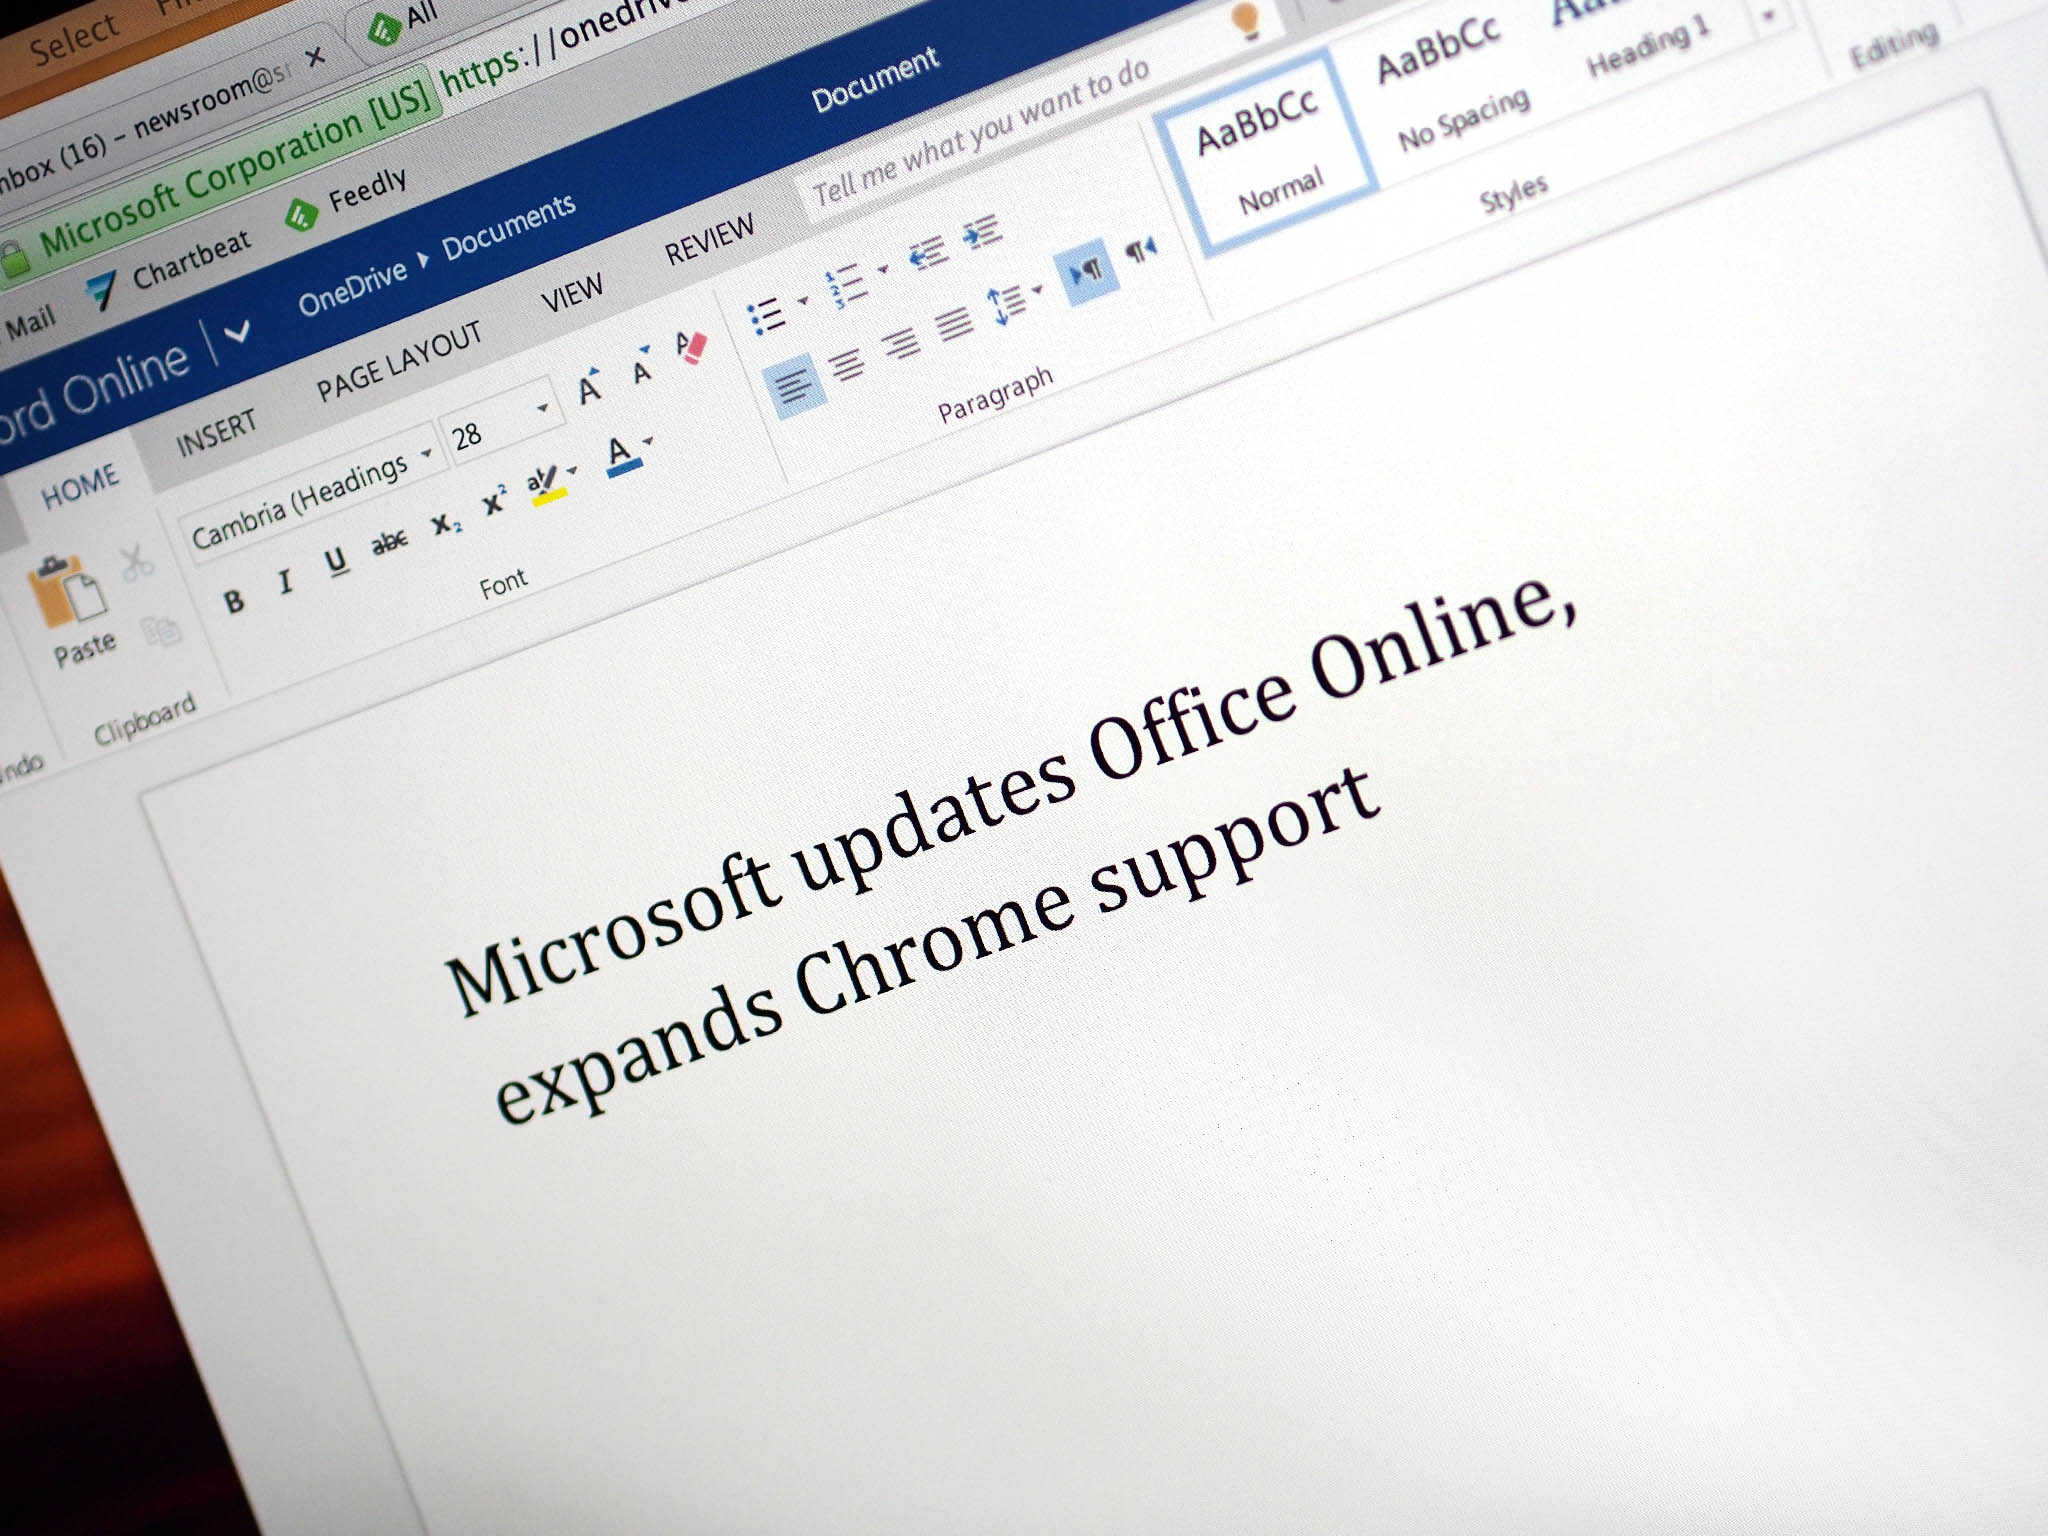The width and height of the screenshot is (2048, 1536).
Task: Select Right-to-Left text direction icon
Action: click(1141, 249)
